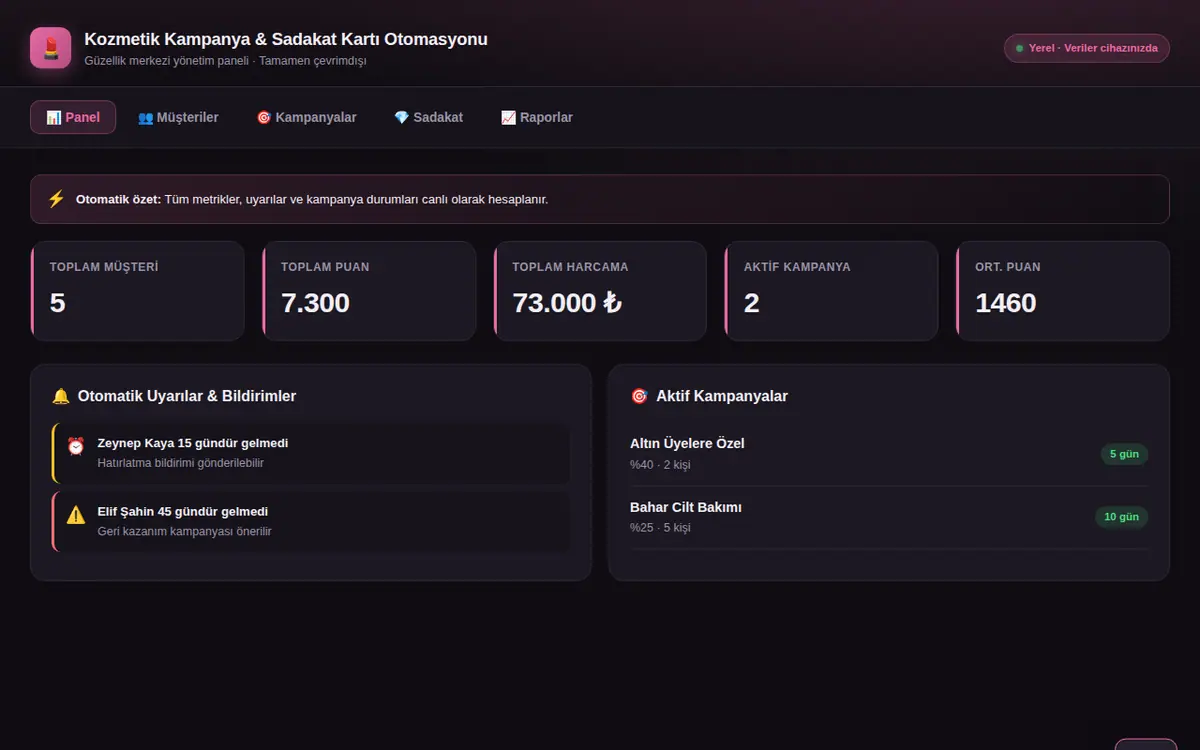
Task: Click the Aktif Kampanya stat card
Action: point(831,291)
